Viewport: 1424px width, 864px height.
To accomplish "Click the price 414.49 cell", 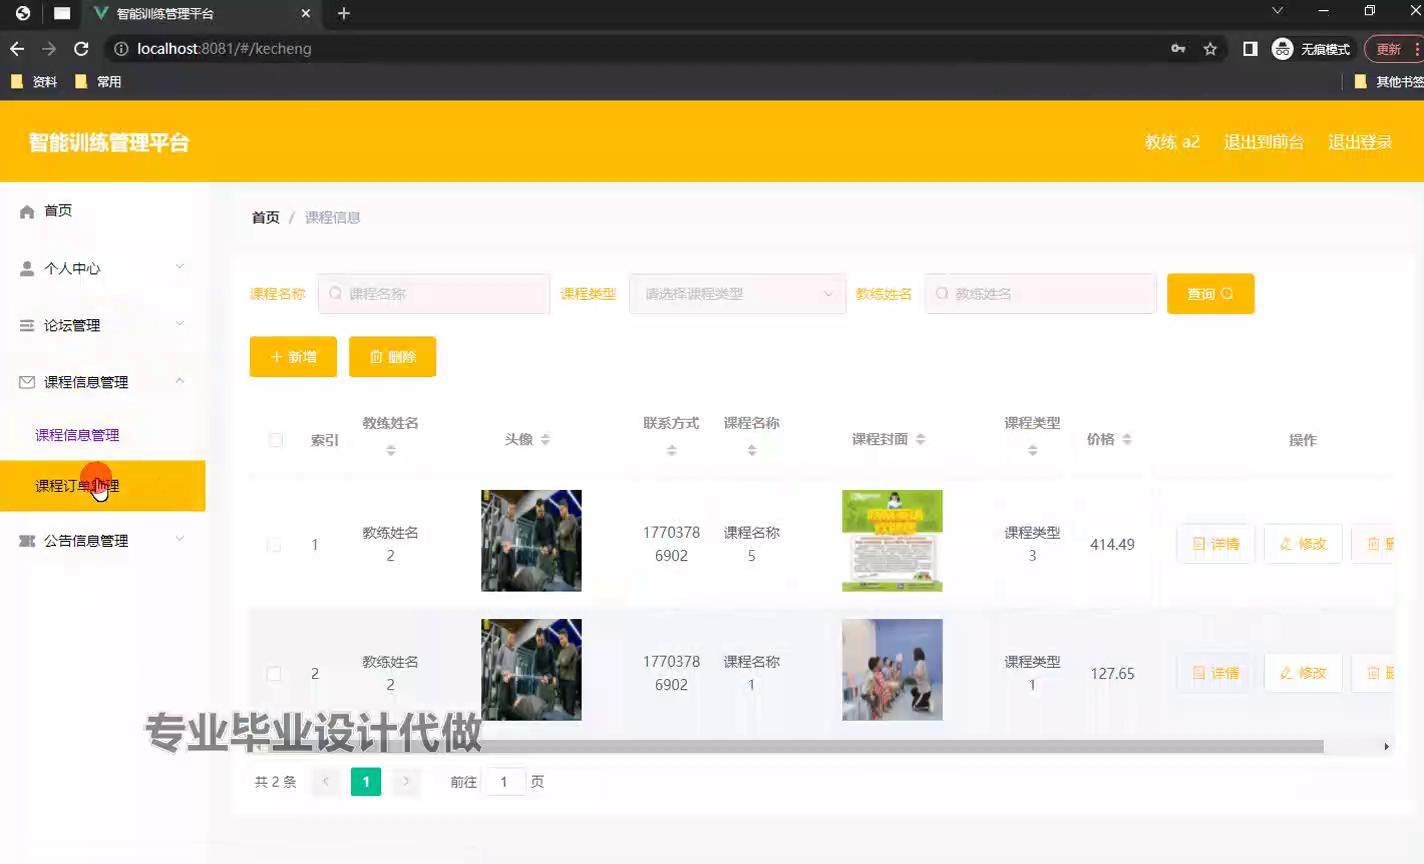I will point(1112,545).
